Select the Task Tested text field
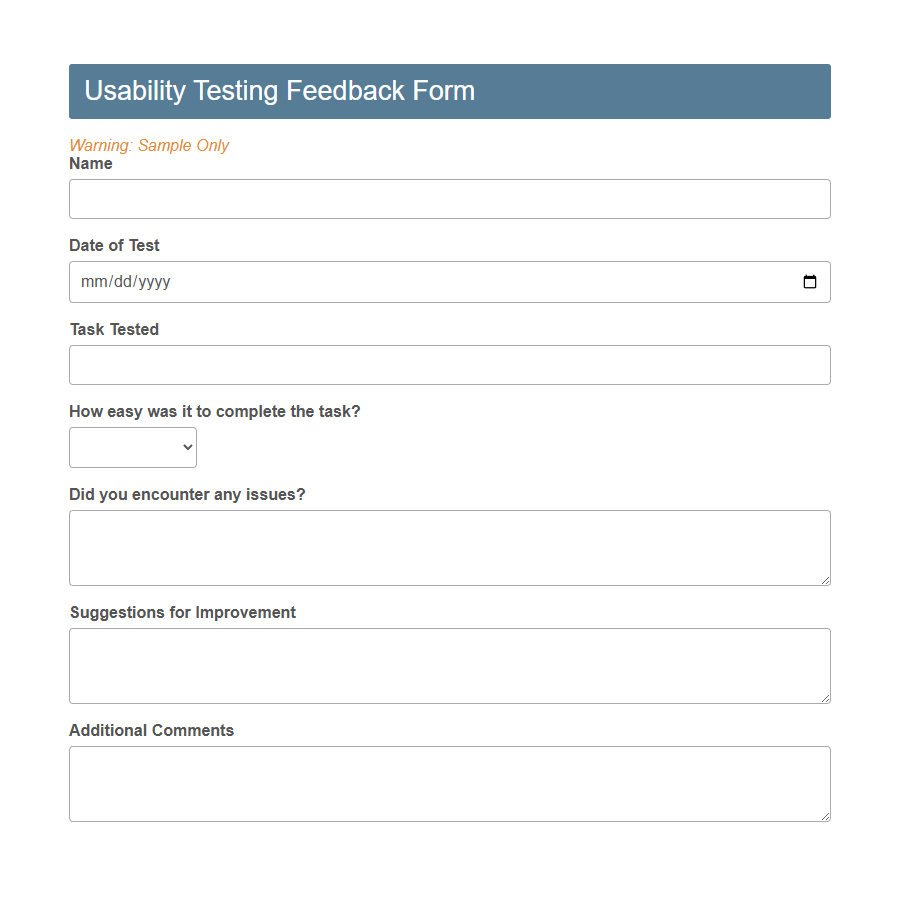The image size is (900, 904). 449,365
